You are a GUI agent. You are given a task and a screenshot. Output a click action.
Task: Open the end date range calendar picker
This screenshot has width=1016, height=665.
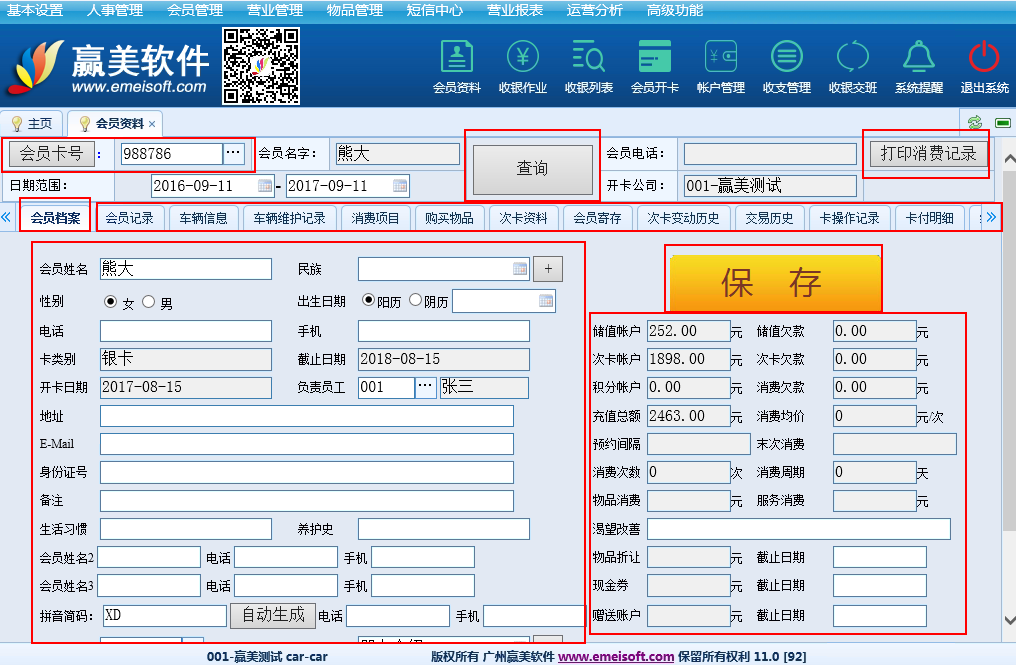400,185
